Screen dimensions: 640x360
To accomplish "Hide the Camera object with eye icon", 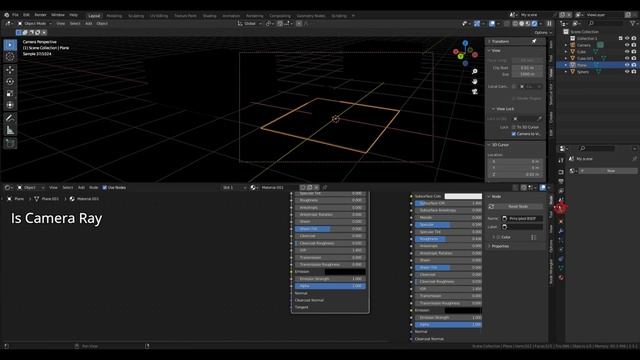I will tap(627, 45).
